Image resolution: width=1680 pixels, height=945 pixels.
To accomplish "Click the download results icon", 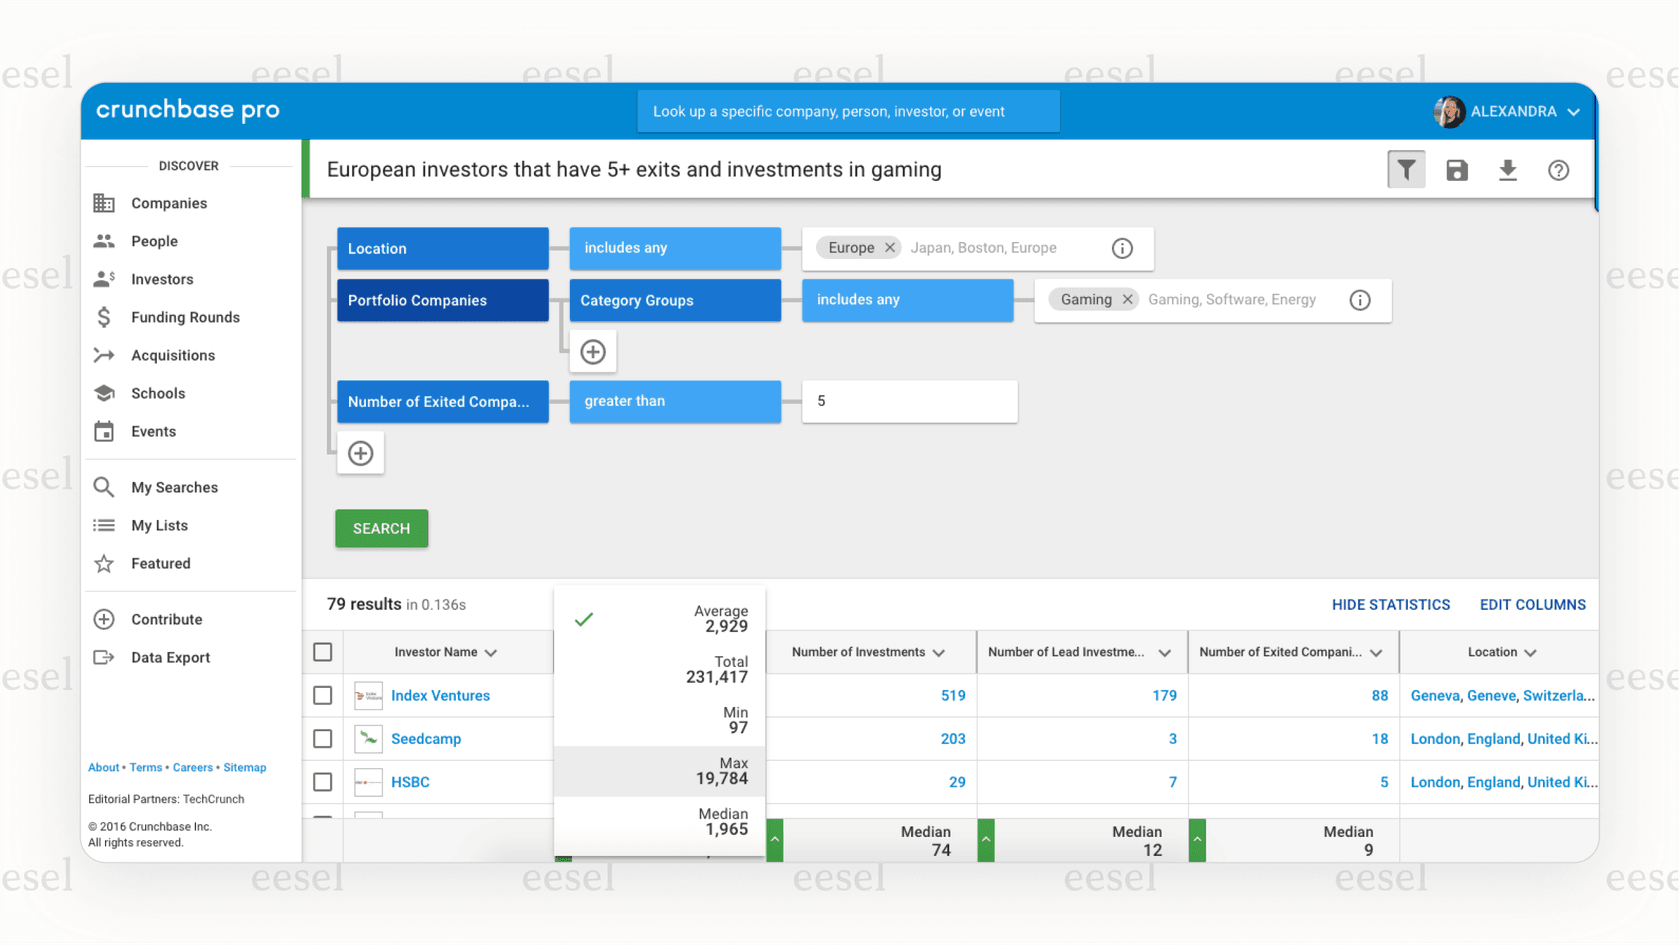I will 1508,169.
